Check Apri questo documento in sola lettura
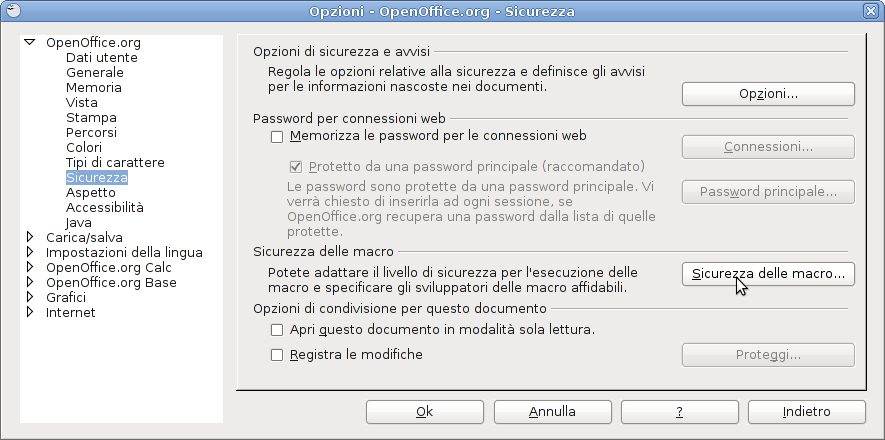 (277, 330)
